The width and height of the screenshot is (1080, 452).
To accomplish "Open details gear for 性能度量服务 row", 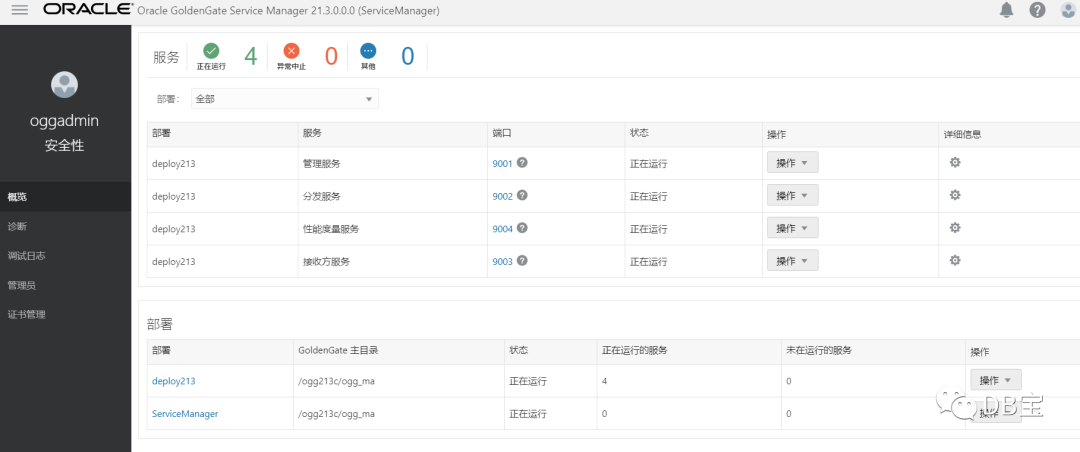I will click(955, 228).
